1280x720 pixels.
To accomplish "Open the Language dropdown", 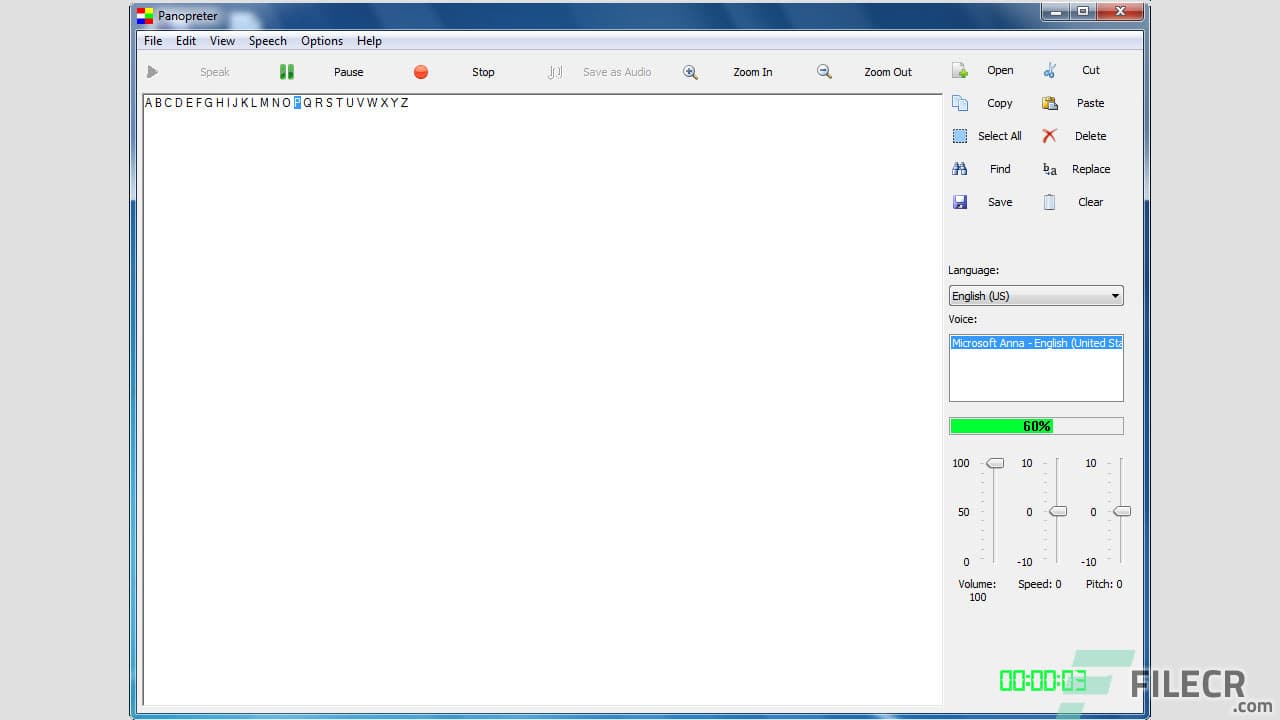I will click(1115, 295).
